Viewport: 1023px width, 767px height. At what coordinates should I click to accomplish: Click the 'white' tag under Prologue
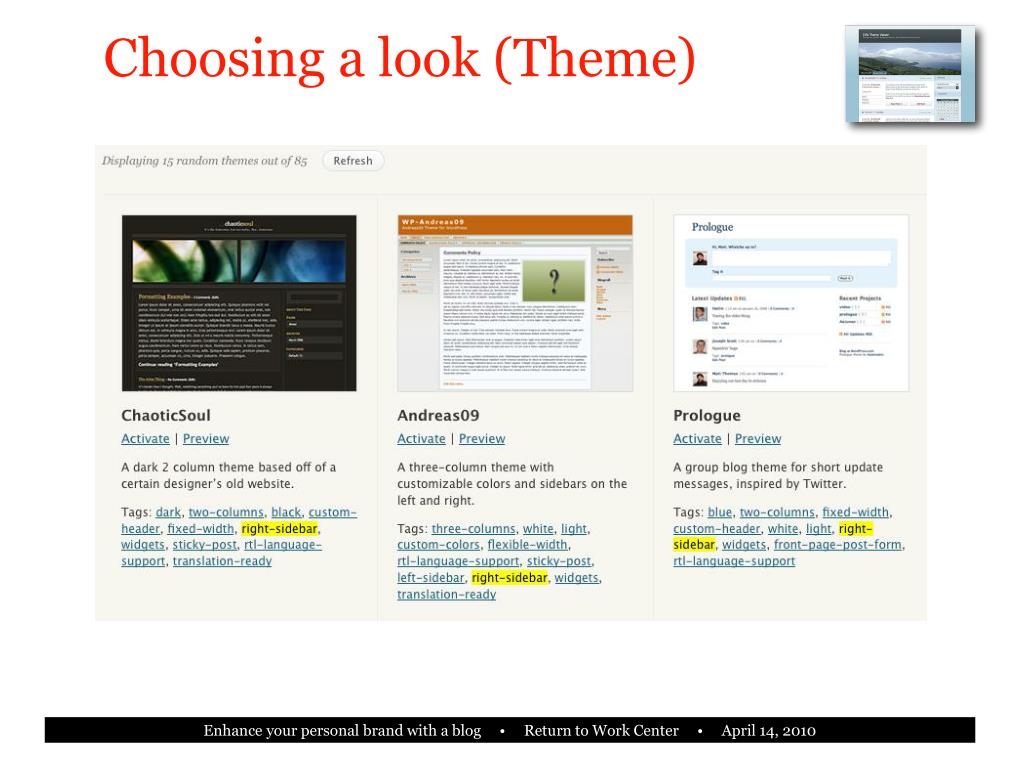[783, 529]
